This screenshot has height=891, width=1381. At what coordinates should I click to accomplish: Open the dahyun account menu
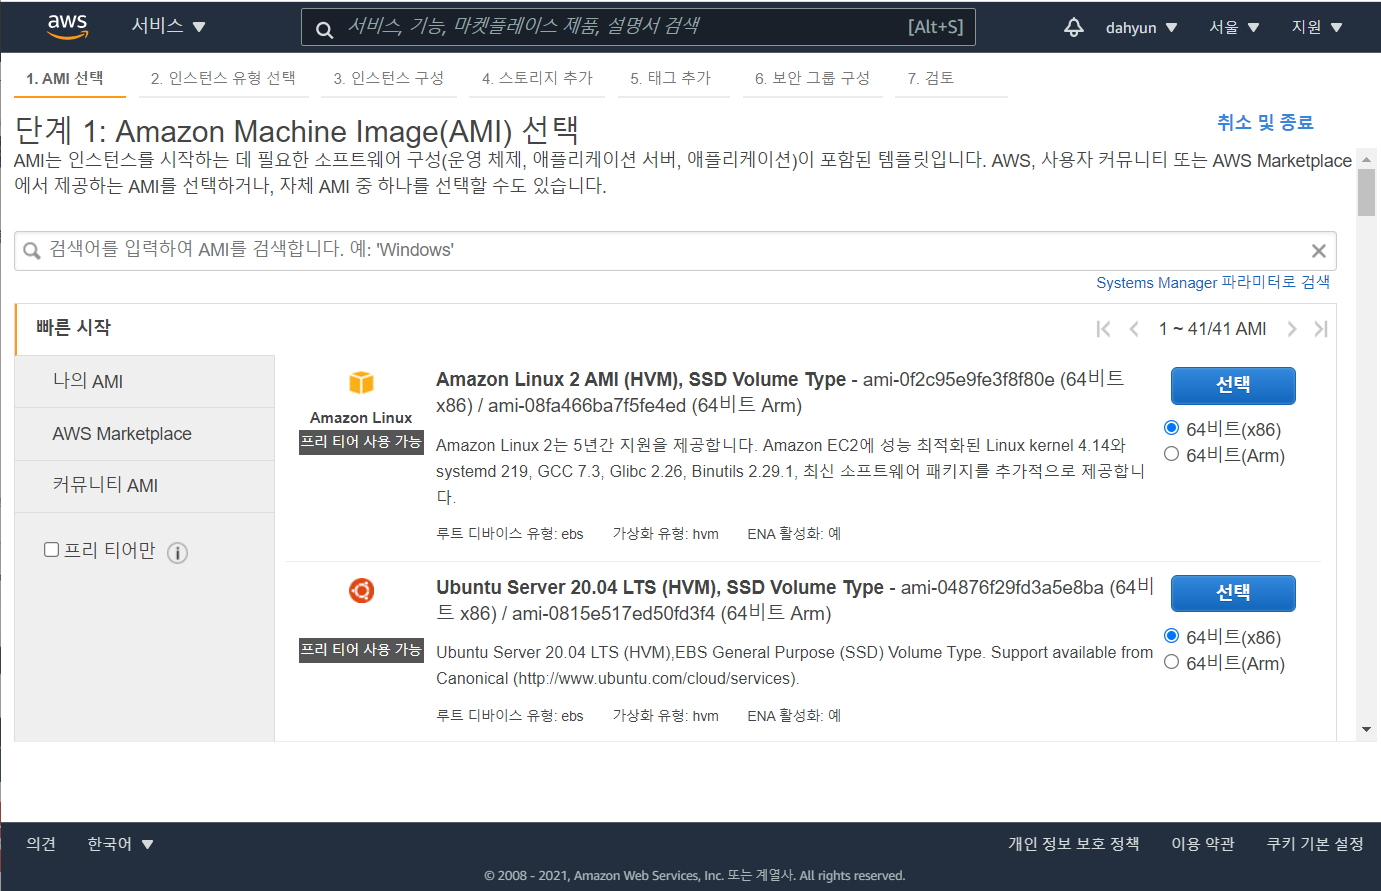click(x=1142, y=28)
